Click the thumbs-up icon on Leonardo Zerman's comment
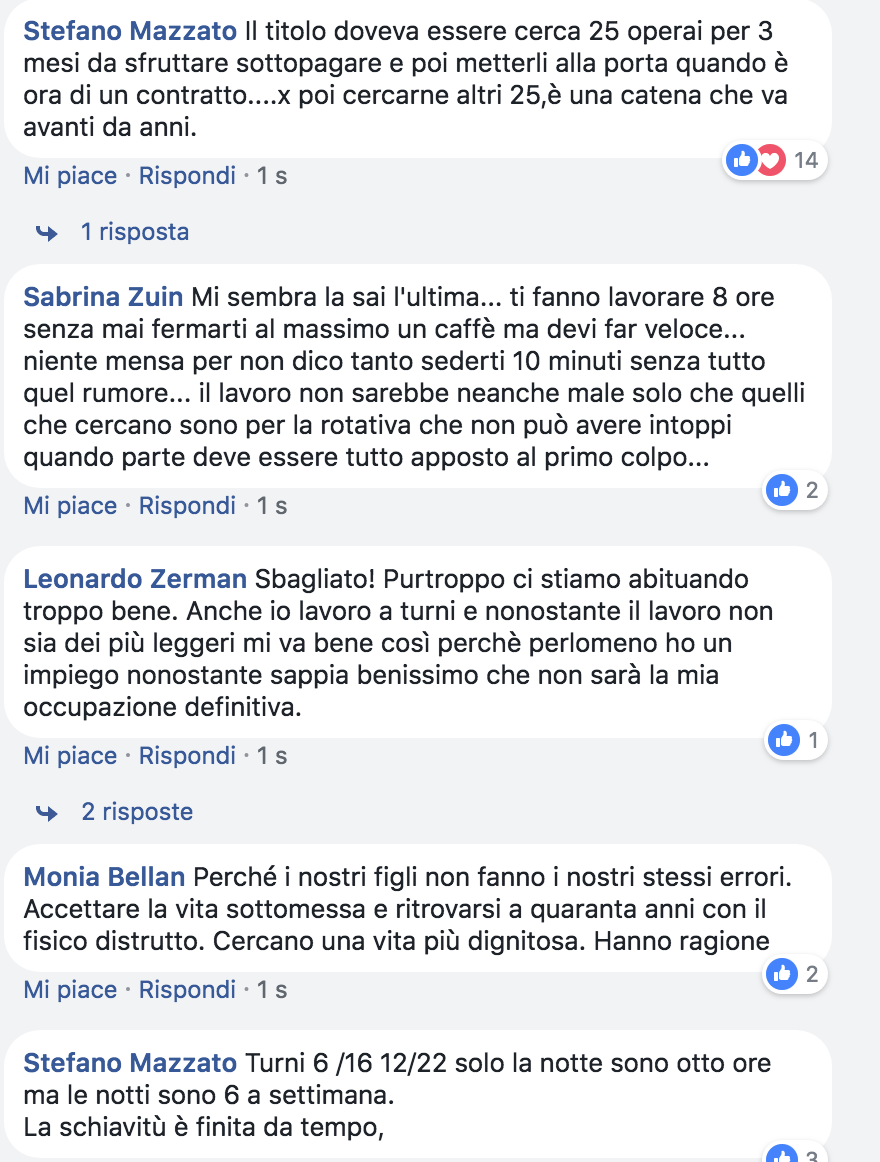Viewport: 880px width, 1162px height. coord(785,740)
